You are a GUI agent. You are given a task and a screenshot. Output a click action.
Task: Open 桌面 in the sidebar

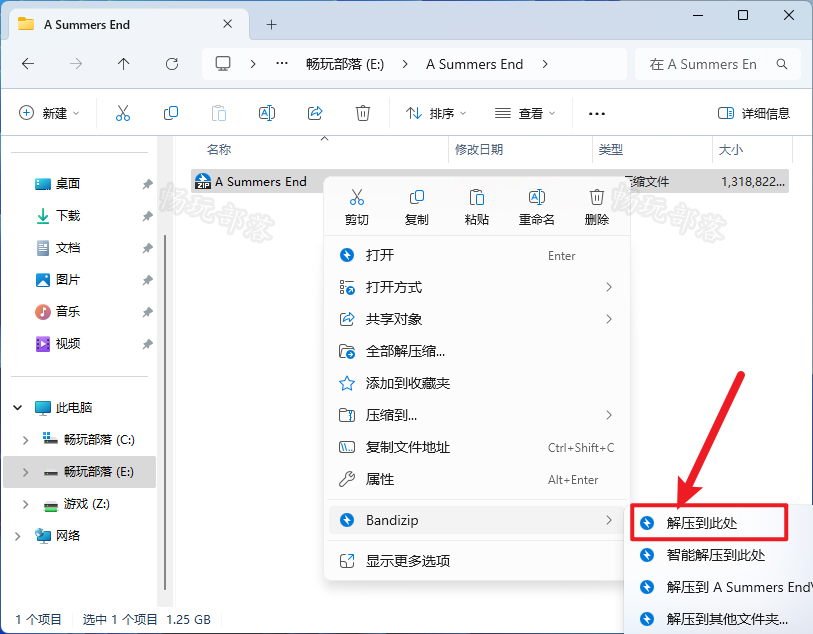coord(68,184)
